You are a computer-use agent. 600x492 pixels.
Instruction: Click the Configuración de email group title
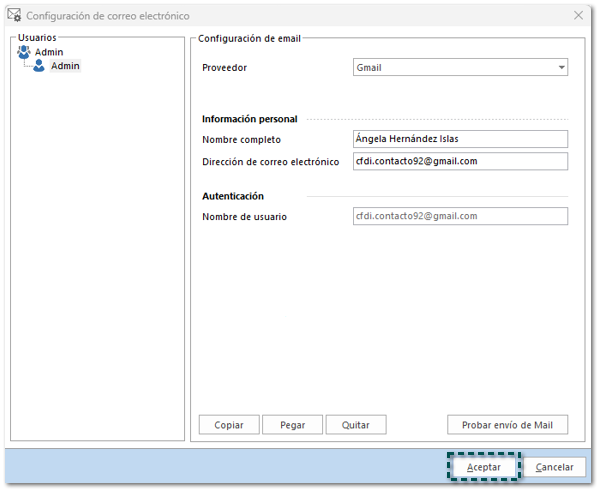tap(249, 38)
